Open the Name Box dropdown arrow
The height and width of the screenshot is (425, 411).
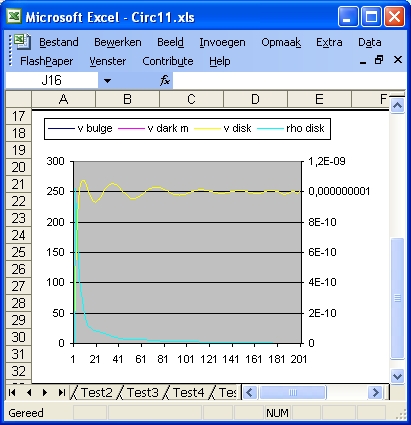pyautogui.click(x=107, y=80)
